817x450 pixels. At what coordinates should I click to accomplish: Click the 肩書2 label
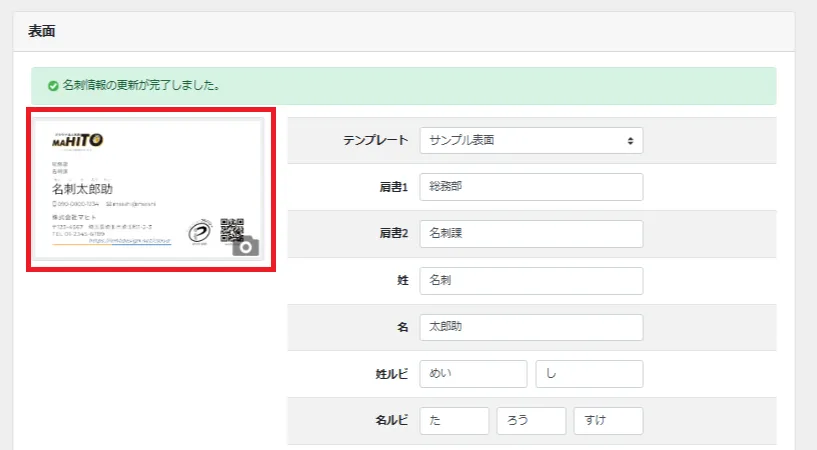click(x=393, y=233)
